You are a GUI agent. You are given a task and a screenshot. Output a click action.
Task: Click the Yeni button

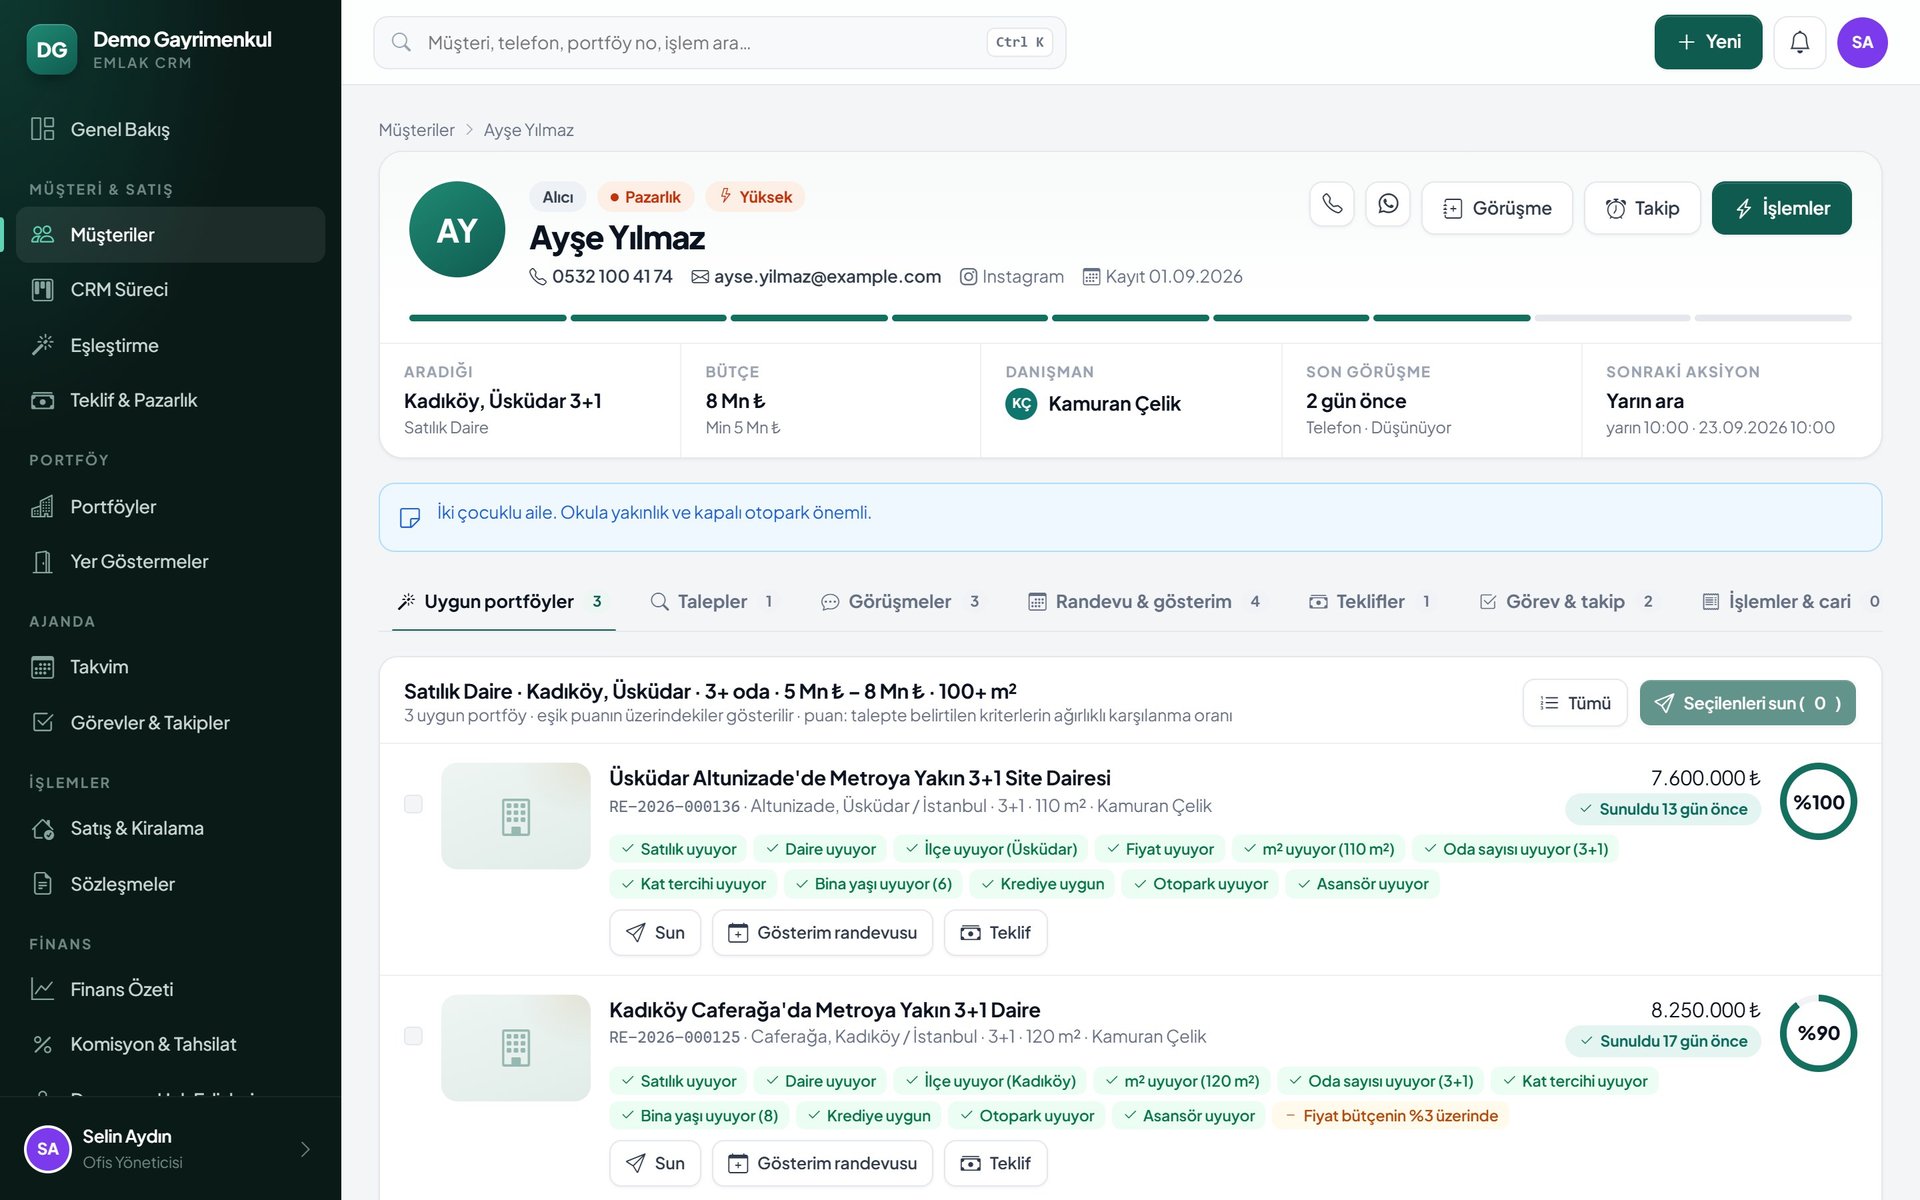pyautogui.click(x=1708, y=42)
